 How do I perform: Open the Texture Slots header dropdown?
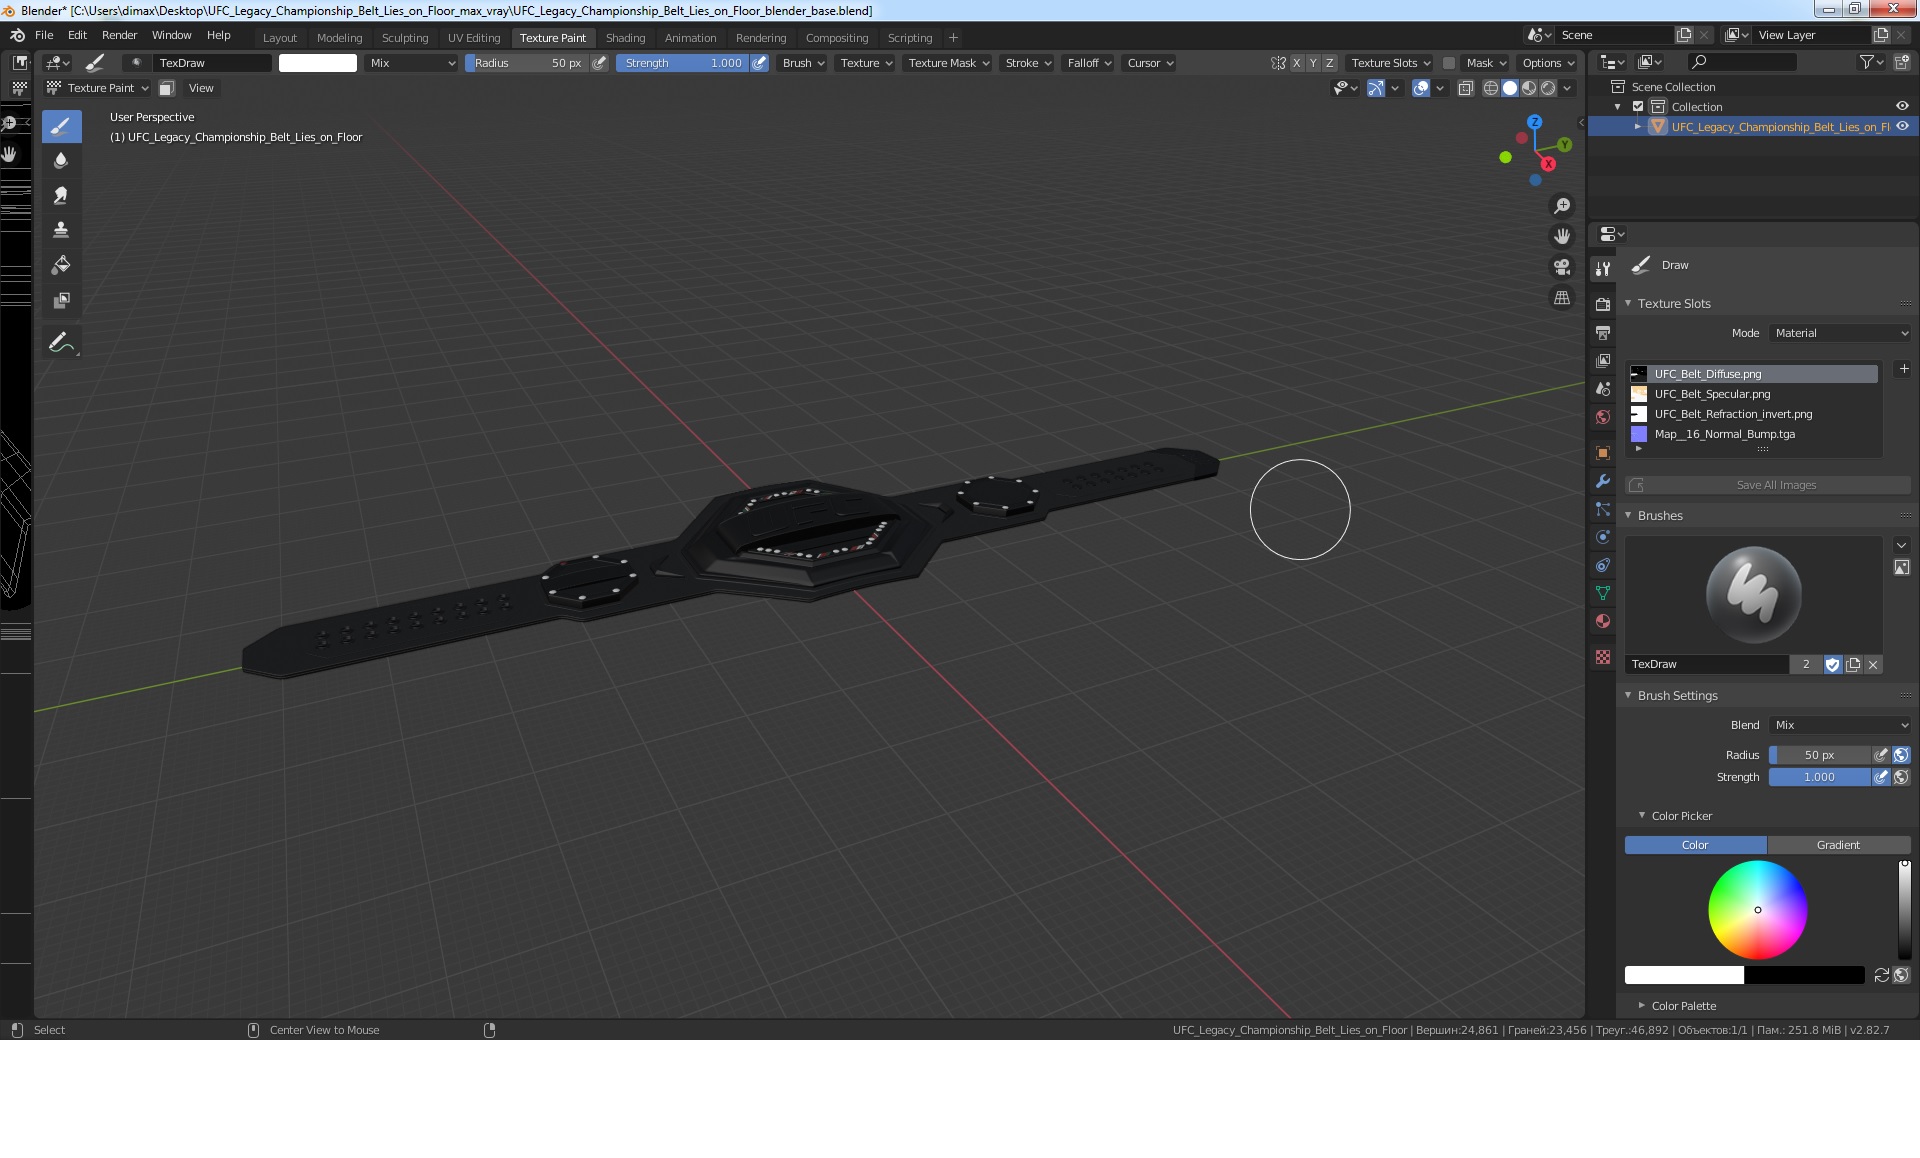pyautogui.click(x=1390, y=63)
